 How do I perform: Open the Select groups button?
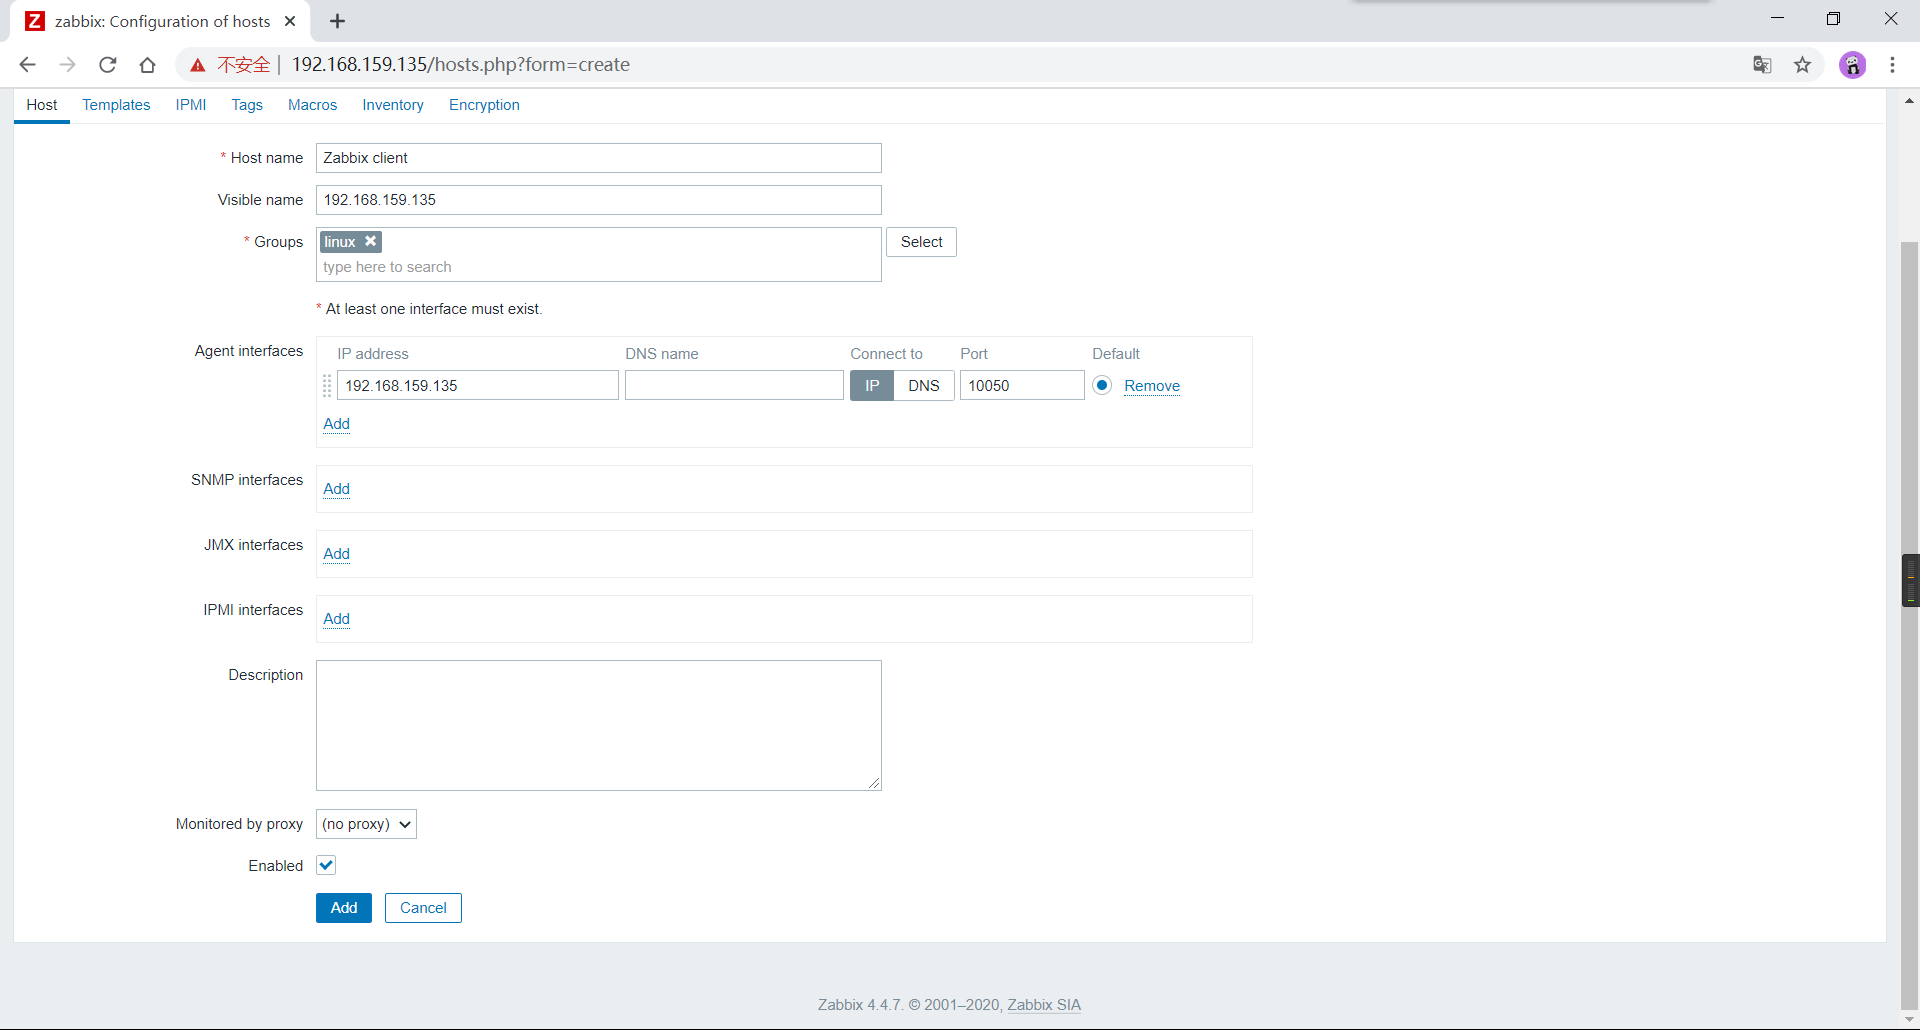point(921,242)
